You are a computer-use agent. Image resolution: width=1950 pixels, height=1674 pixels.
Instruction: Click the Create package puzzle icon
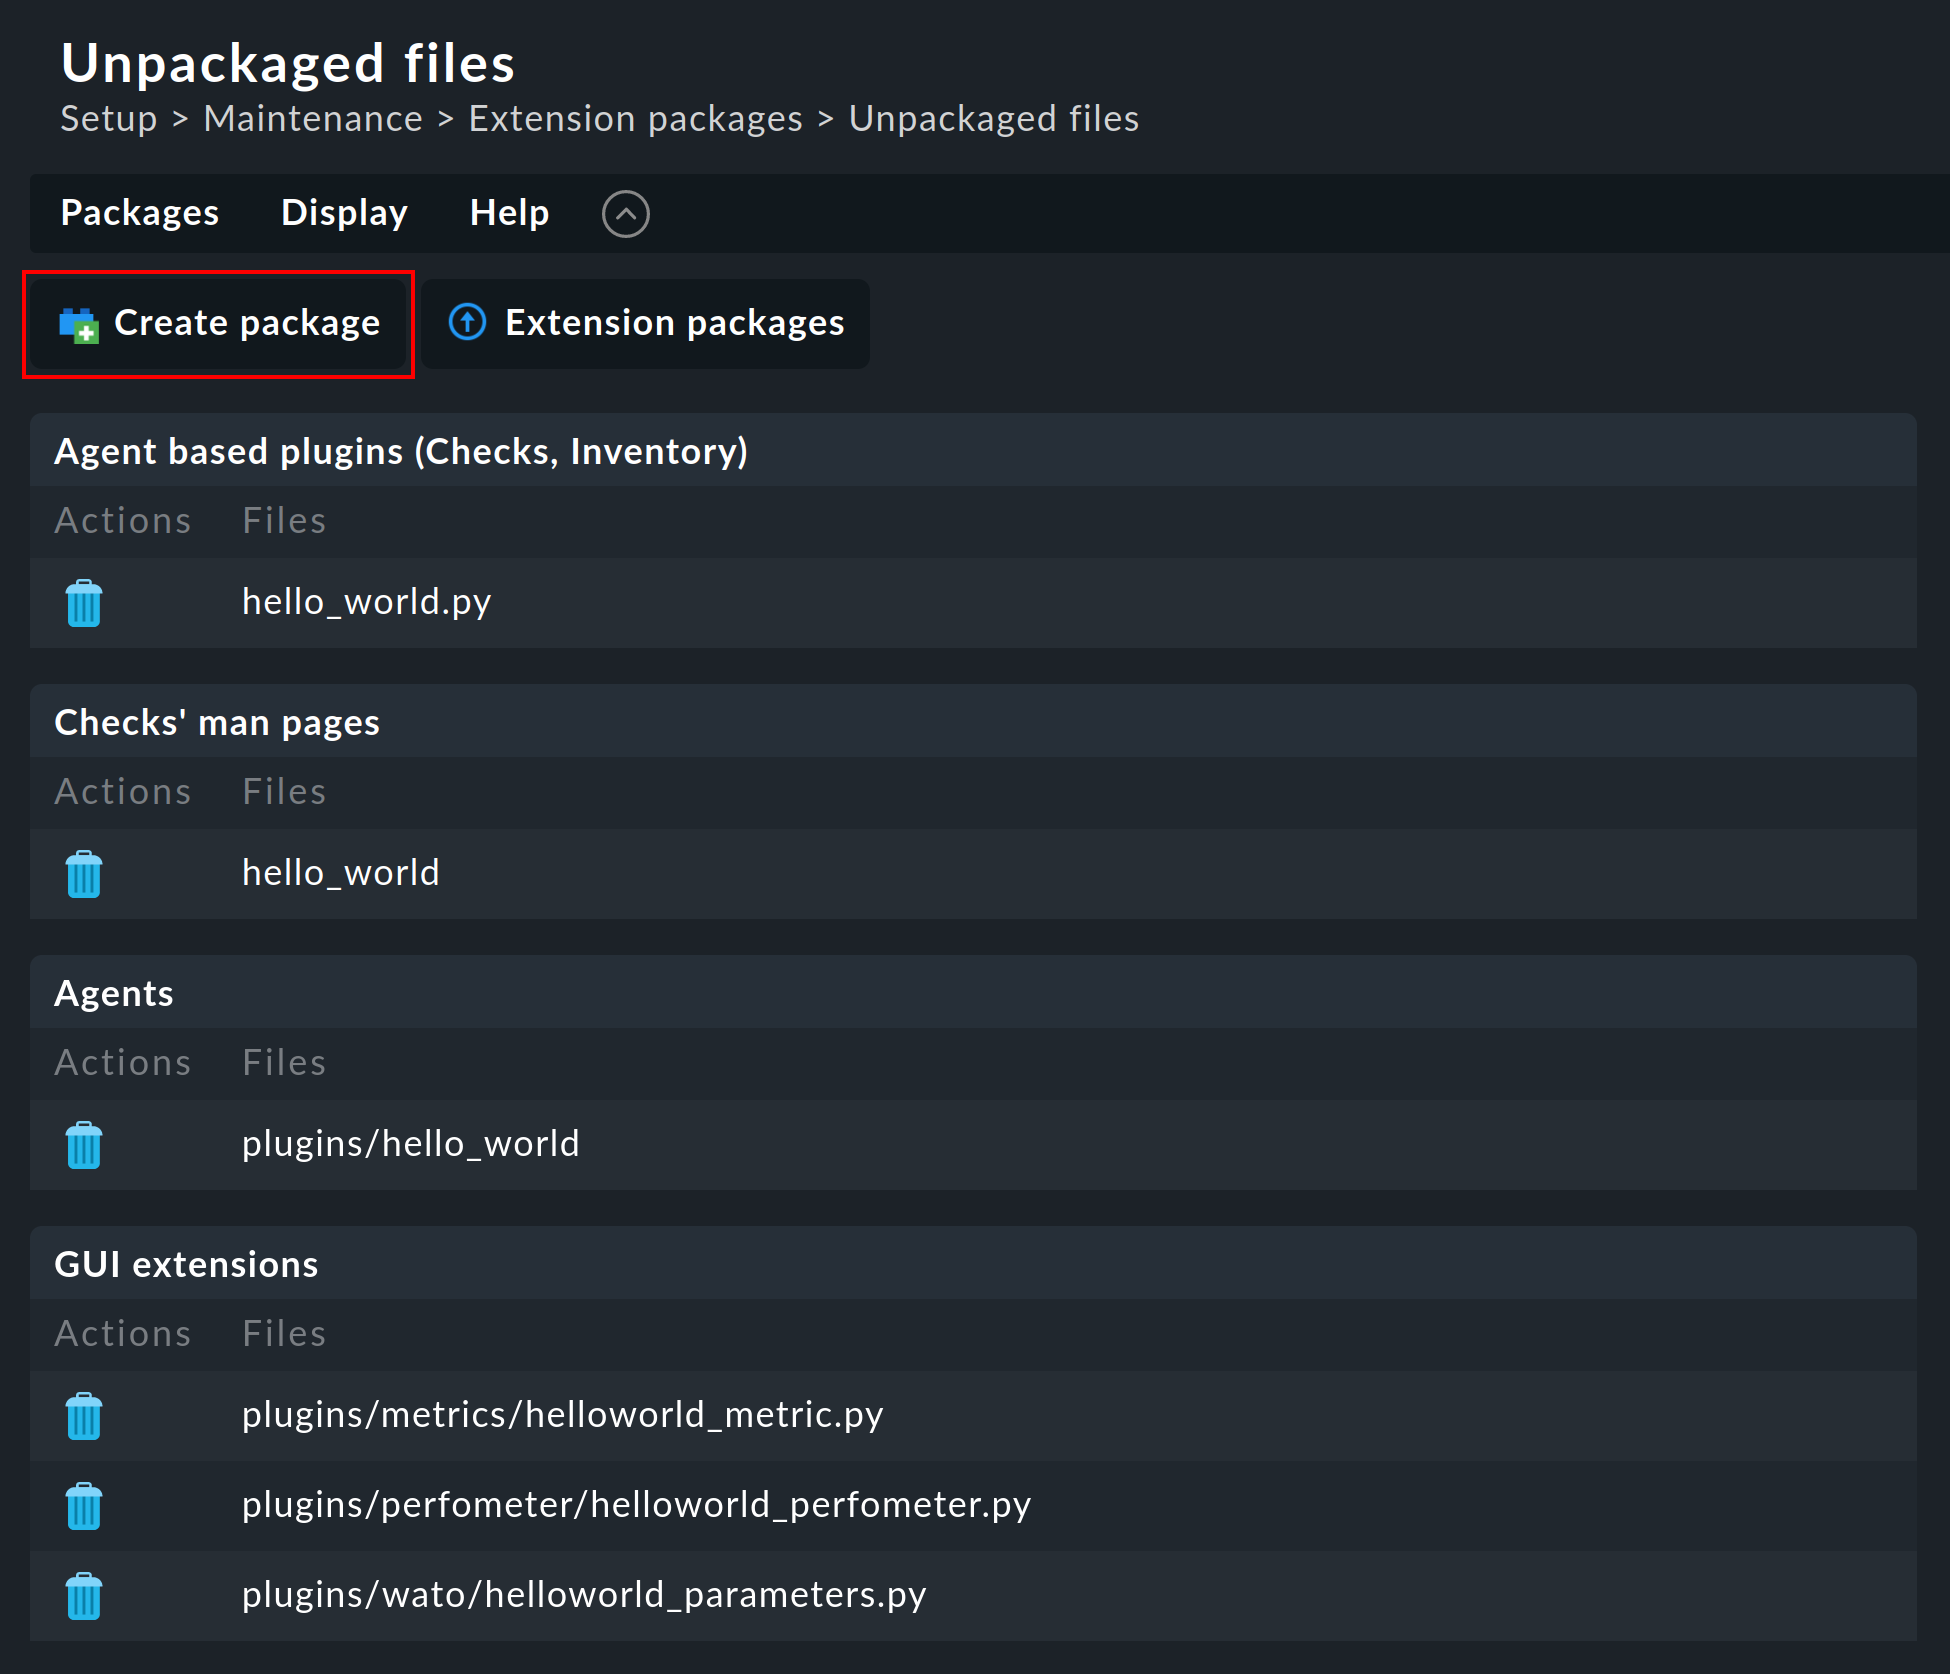[78, 325]
